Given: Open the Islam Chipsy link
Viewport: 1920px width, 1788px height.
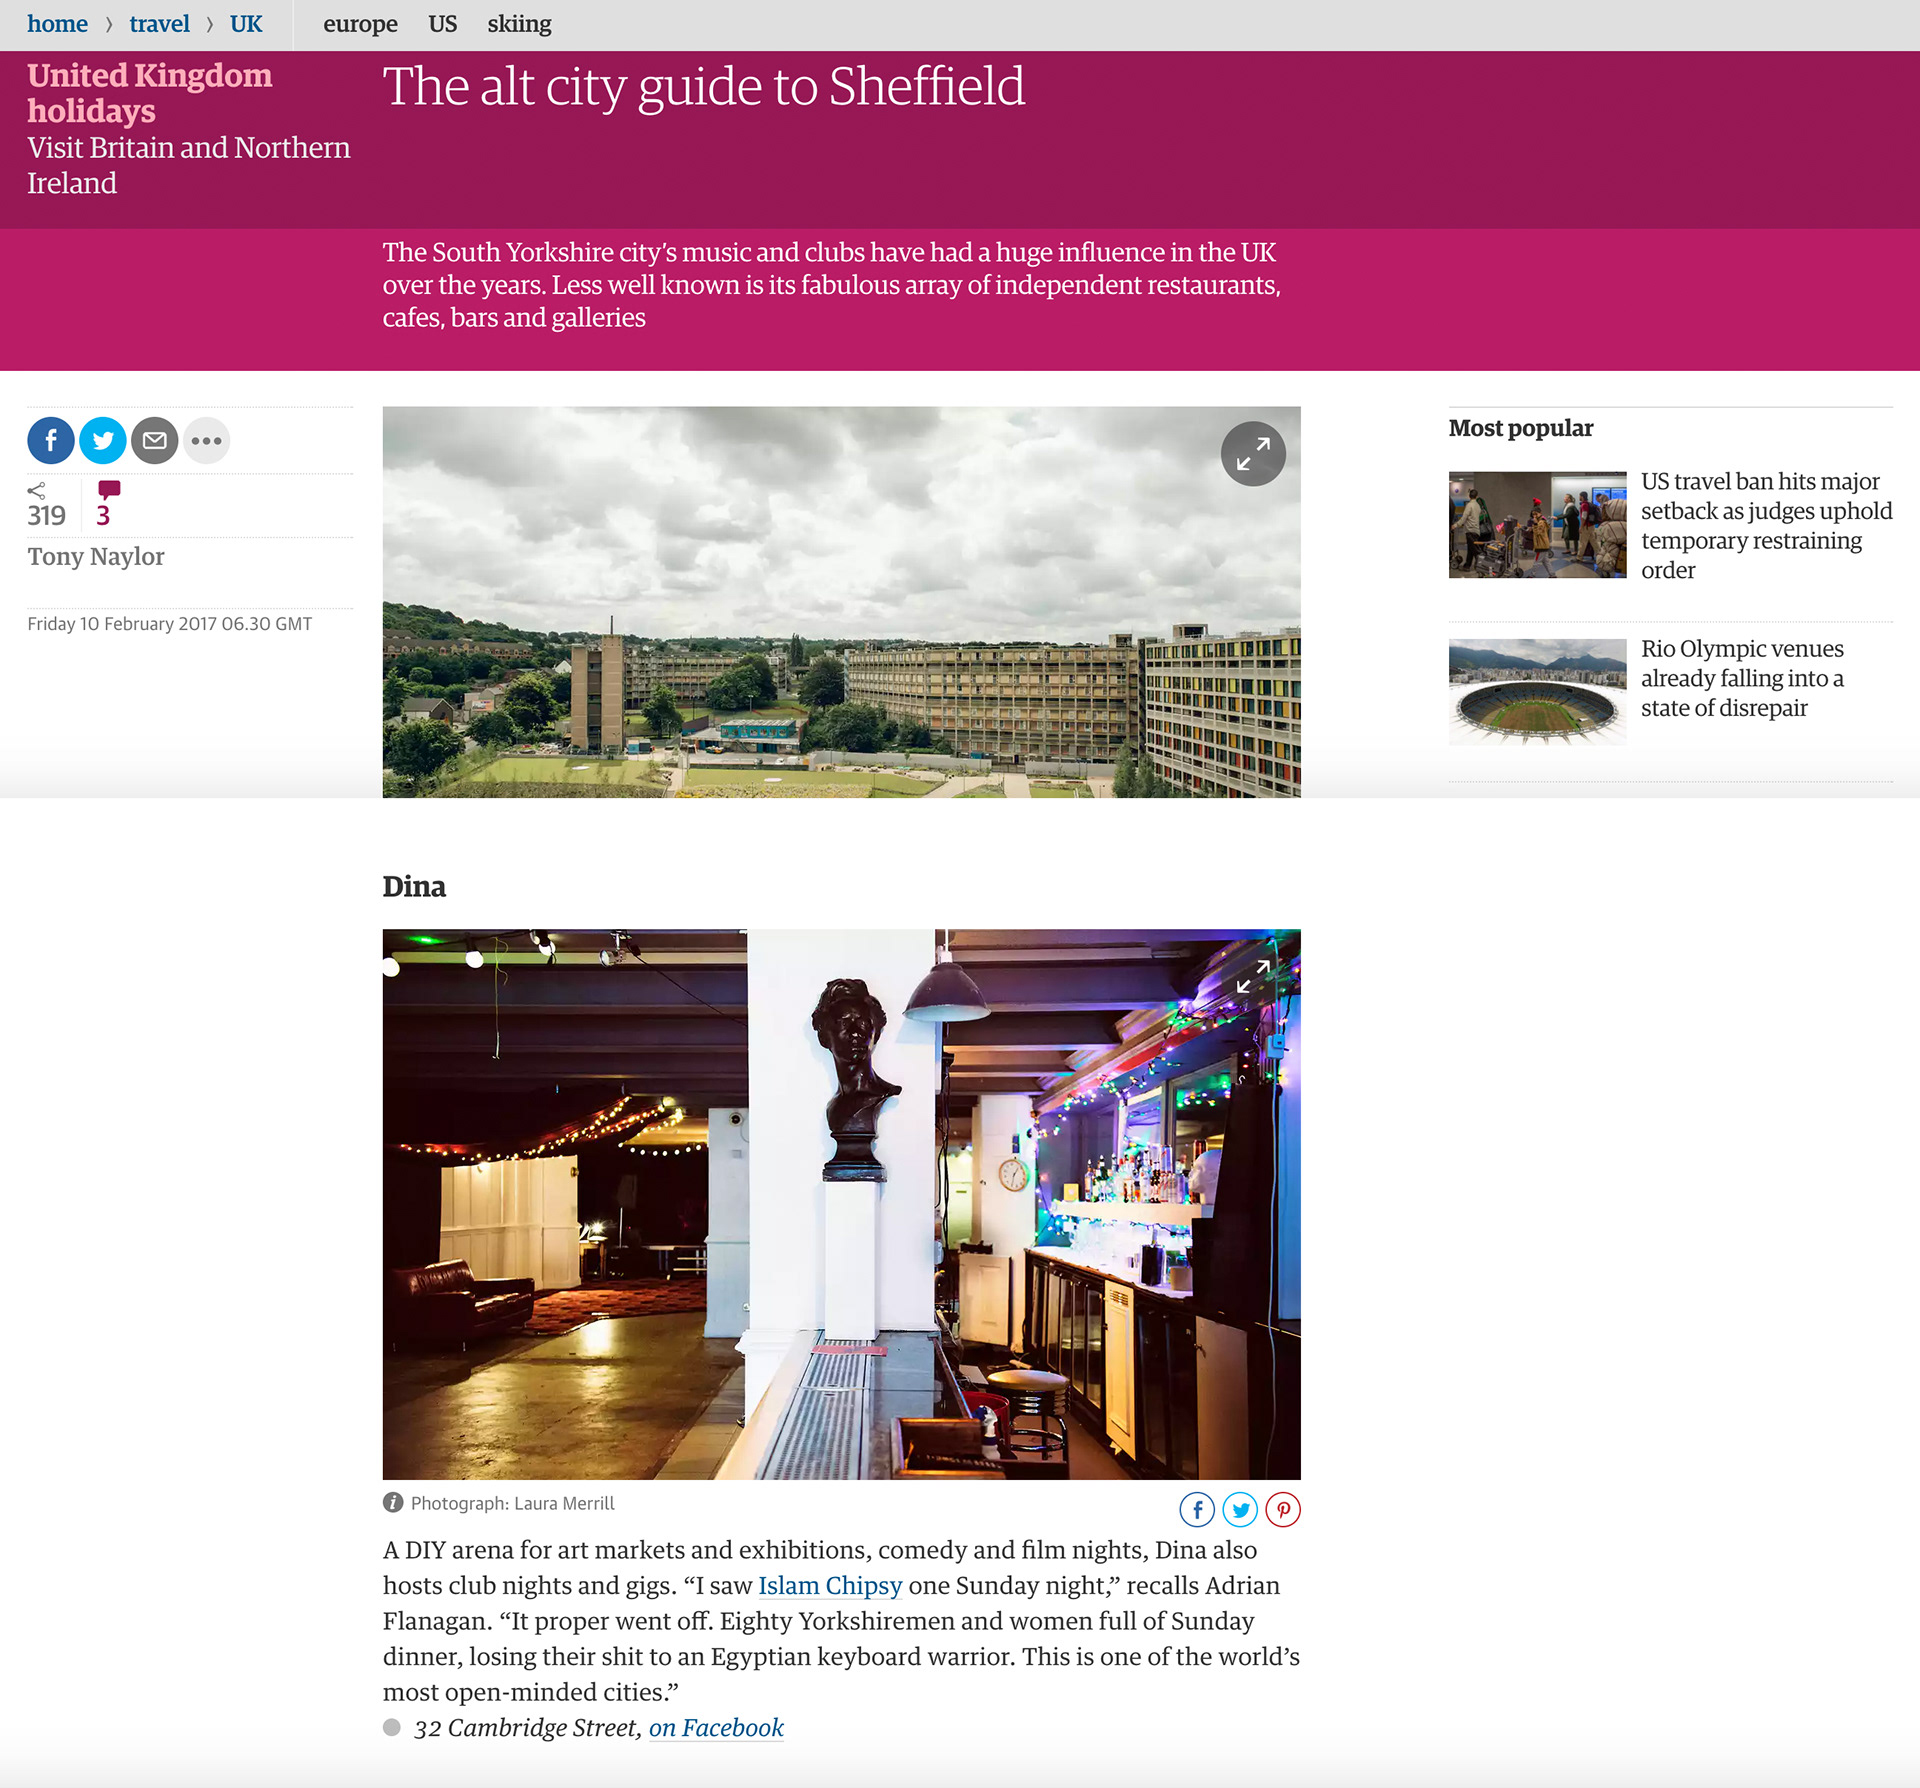Looking at the screenshot, I should 830,1586.
